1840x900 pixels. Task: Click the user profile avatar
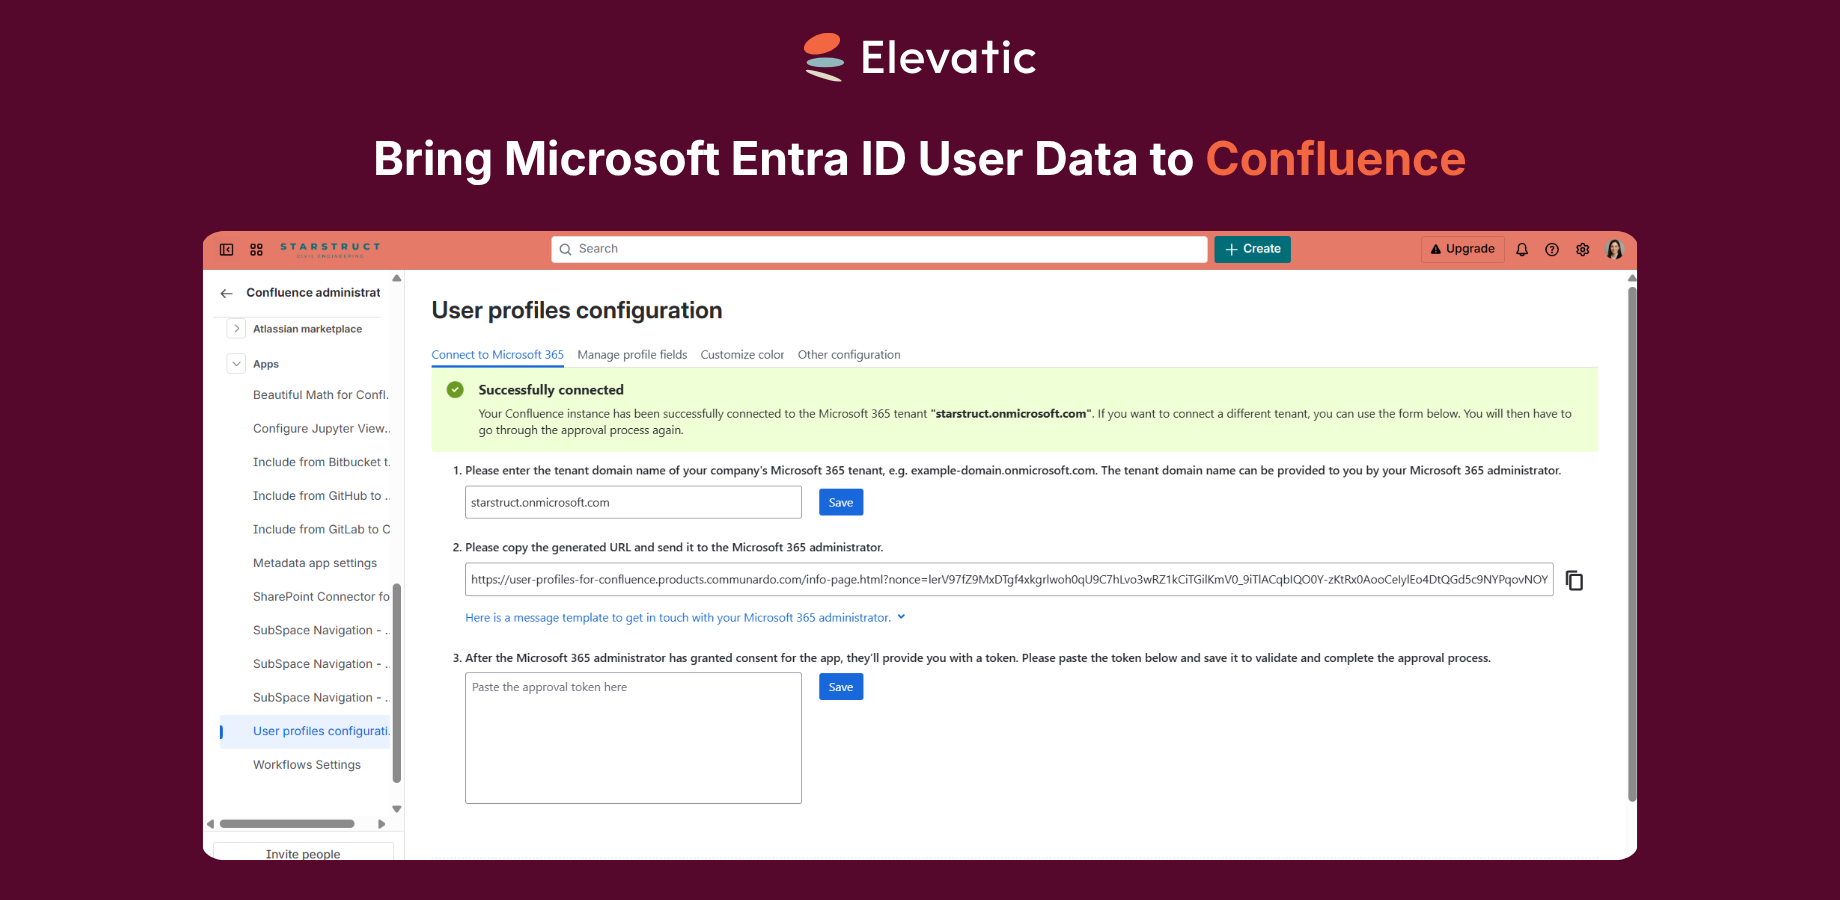1614,249
